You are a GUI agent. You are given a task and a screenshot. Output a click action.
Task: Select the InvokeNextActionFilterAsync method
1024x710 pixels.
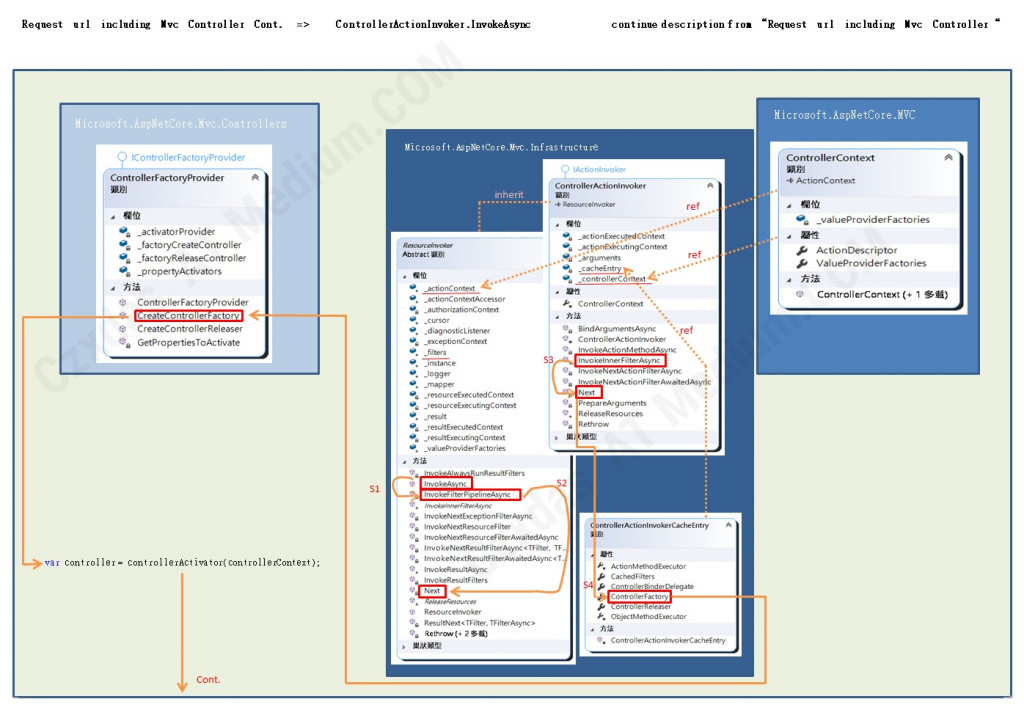pos(630,371)
